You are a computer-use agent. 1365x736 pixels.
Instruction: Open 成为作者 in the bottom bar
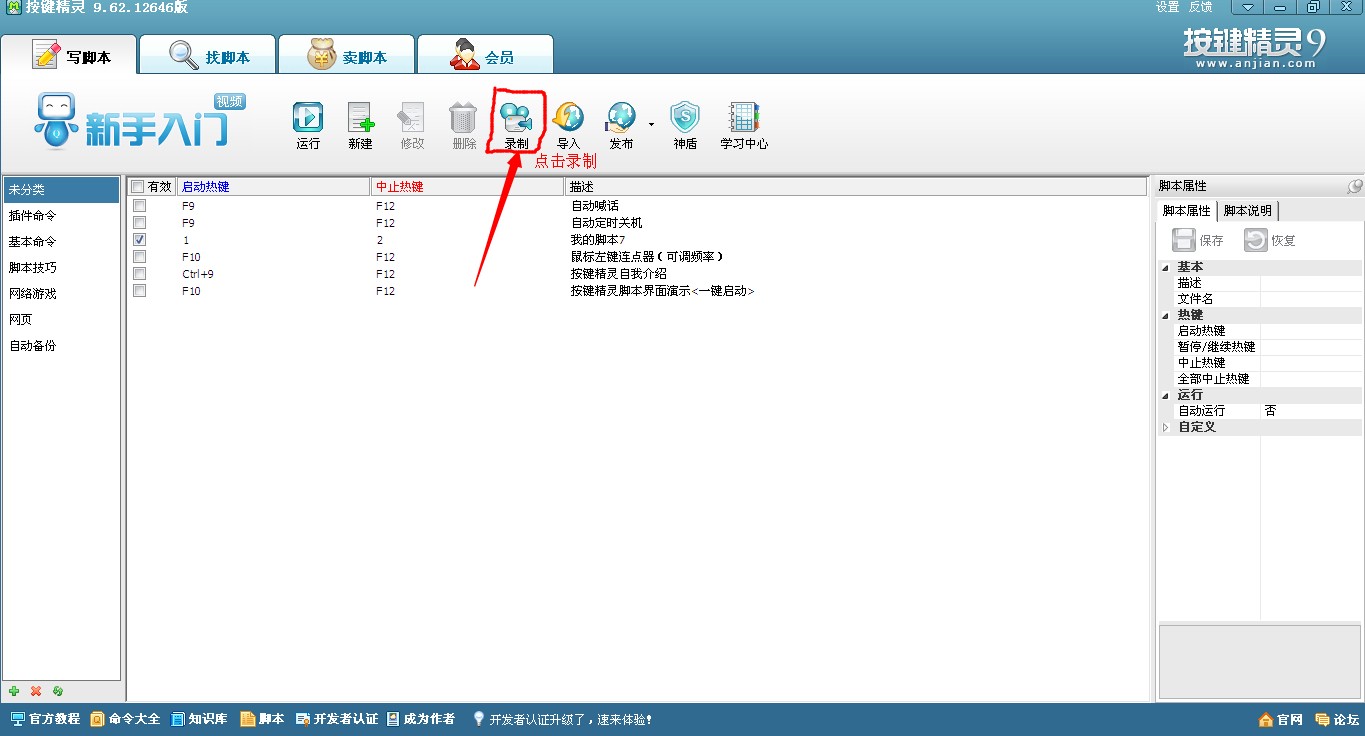pos(421,719)
